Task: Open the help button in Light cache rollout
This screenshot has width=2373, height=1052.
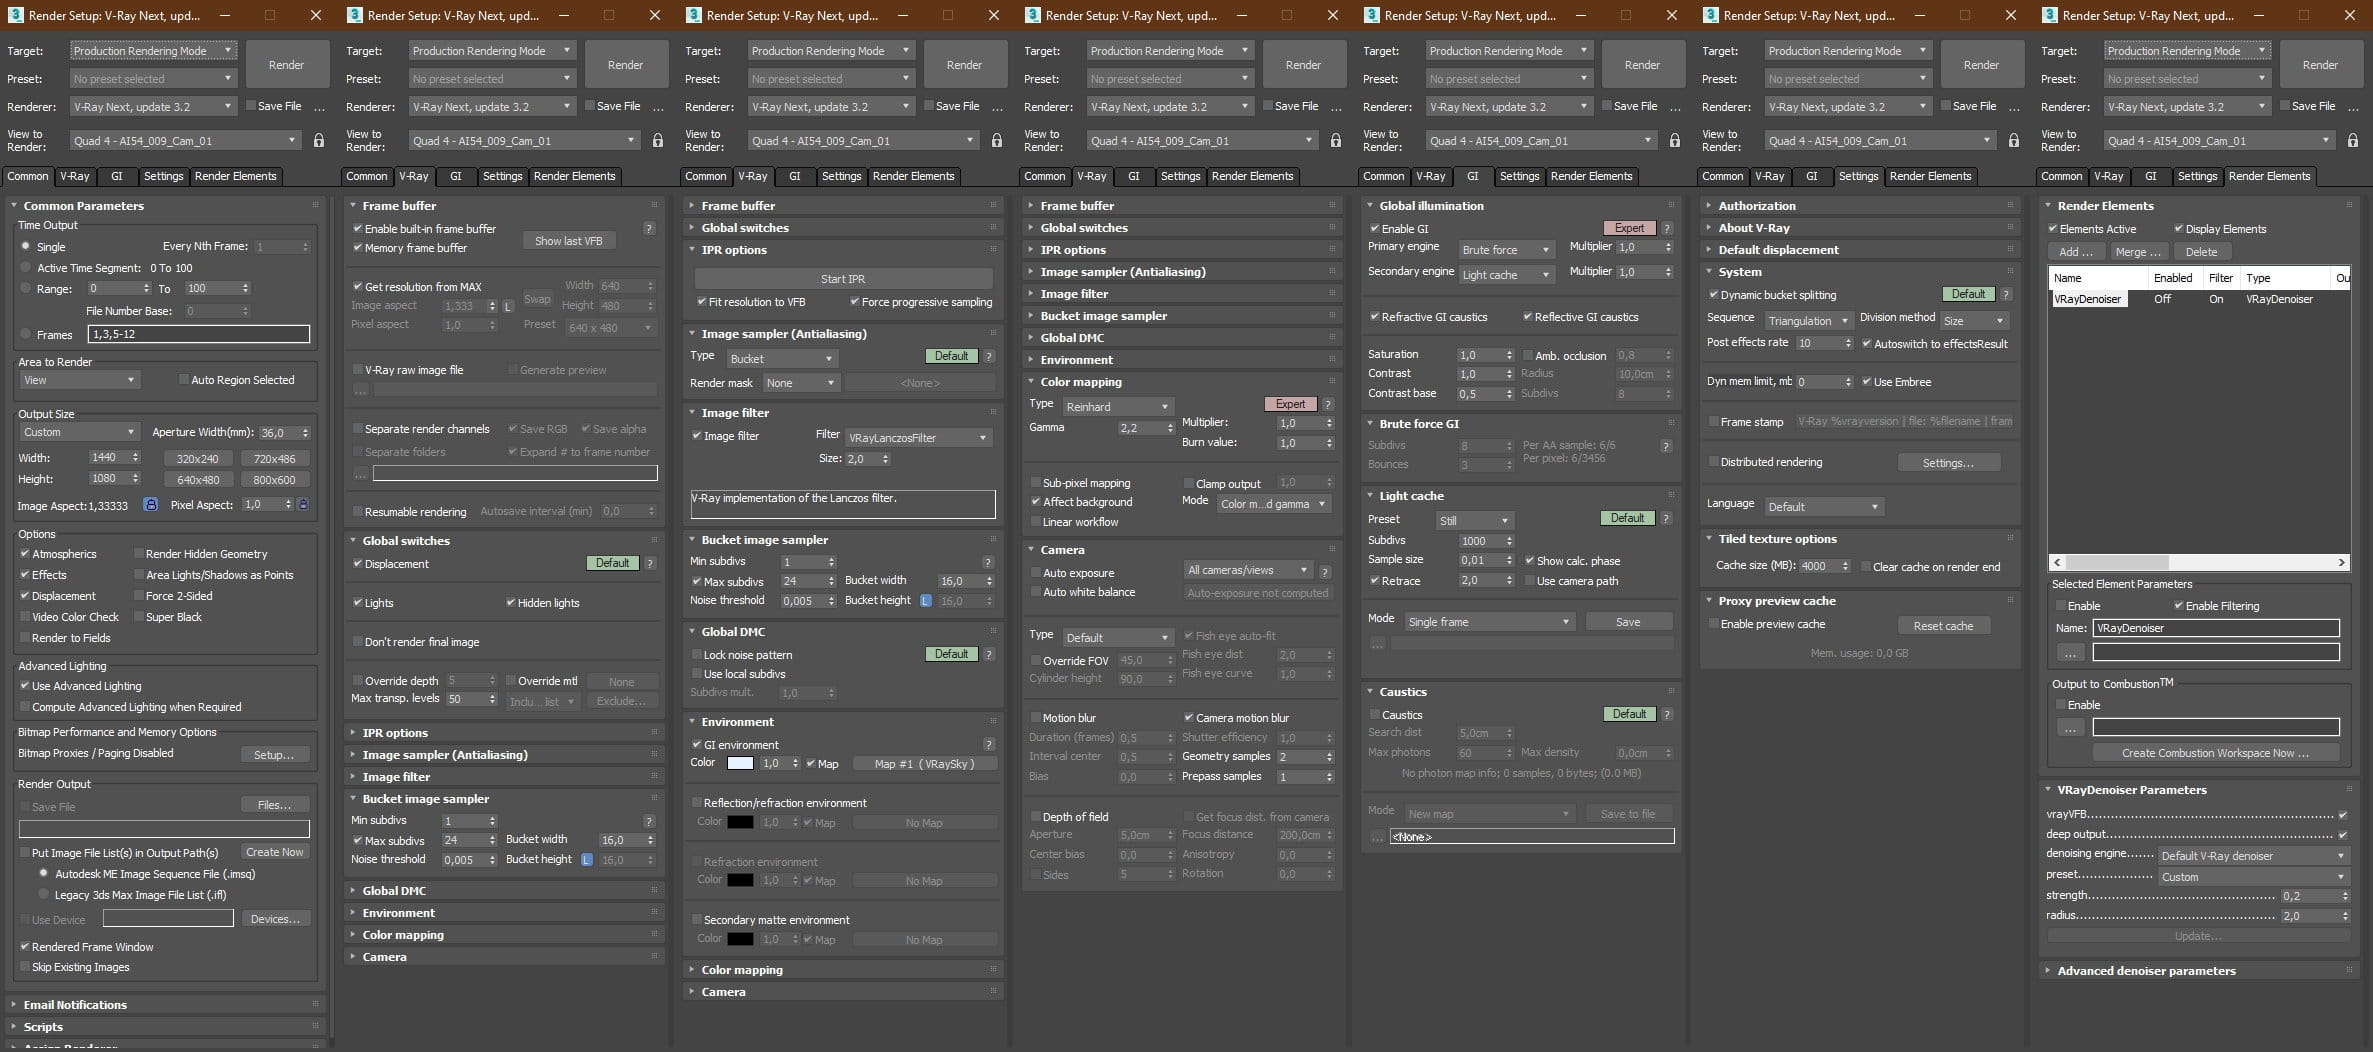Action: coord(1666,518)
